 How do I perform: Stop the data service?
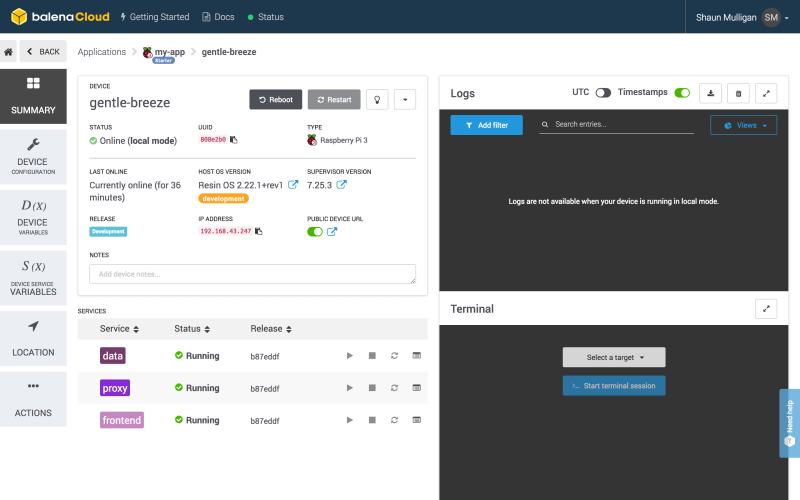(372, 356)
